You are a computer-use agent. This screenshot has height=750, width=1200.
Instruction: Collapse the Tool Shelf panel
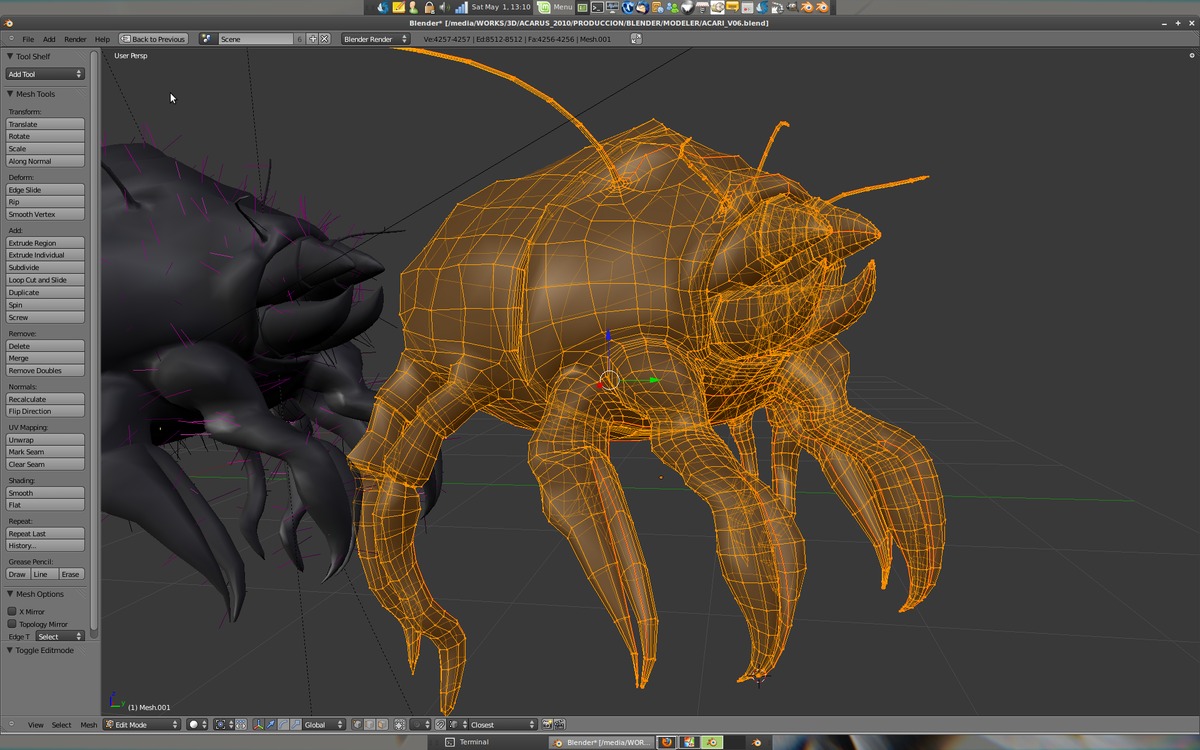coord(10,56)
